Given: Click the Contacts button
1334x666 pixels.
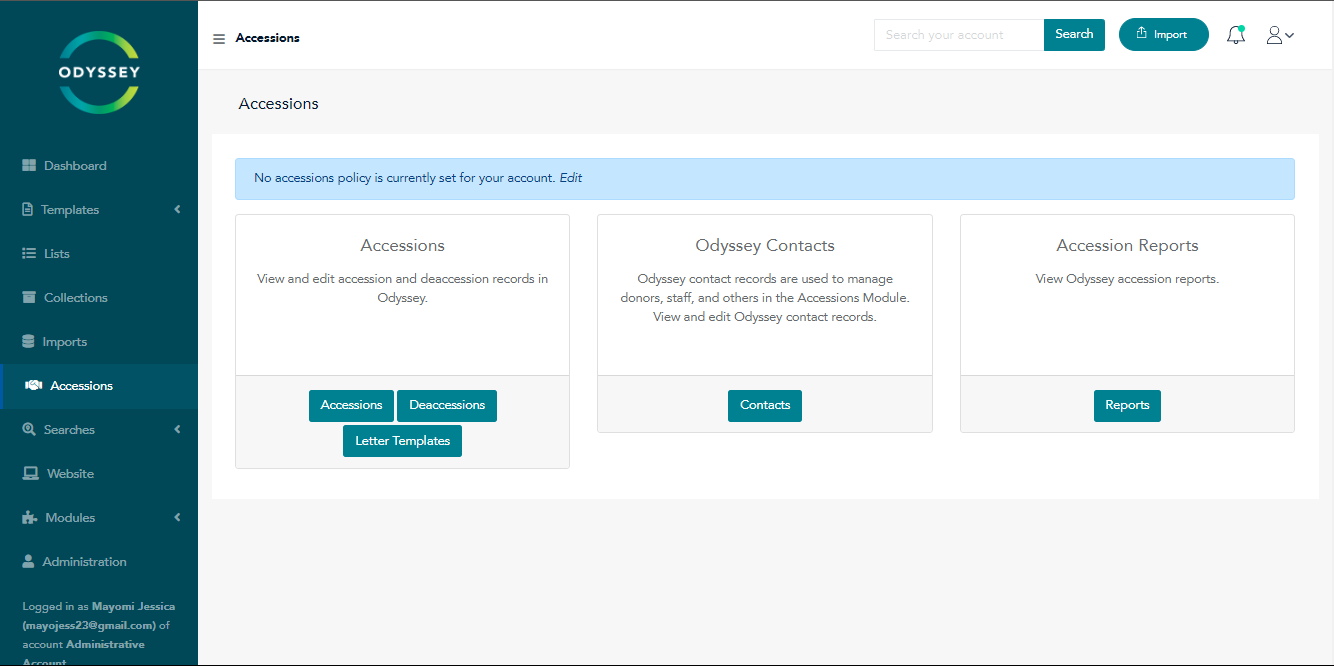Looking at the screenshot, I should click(765, 406).
